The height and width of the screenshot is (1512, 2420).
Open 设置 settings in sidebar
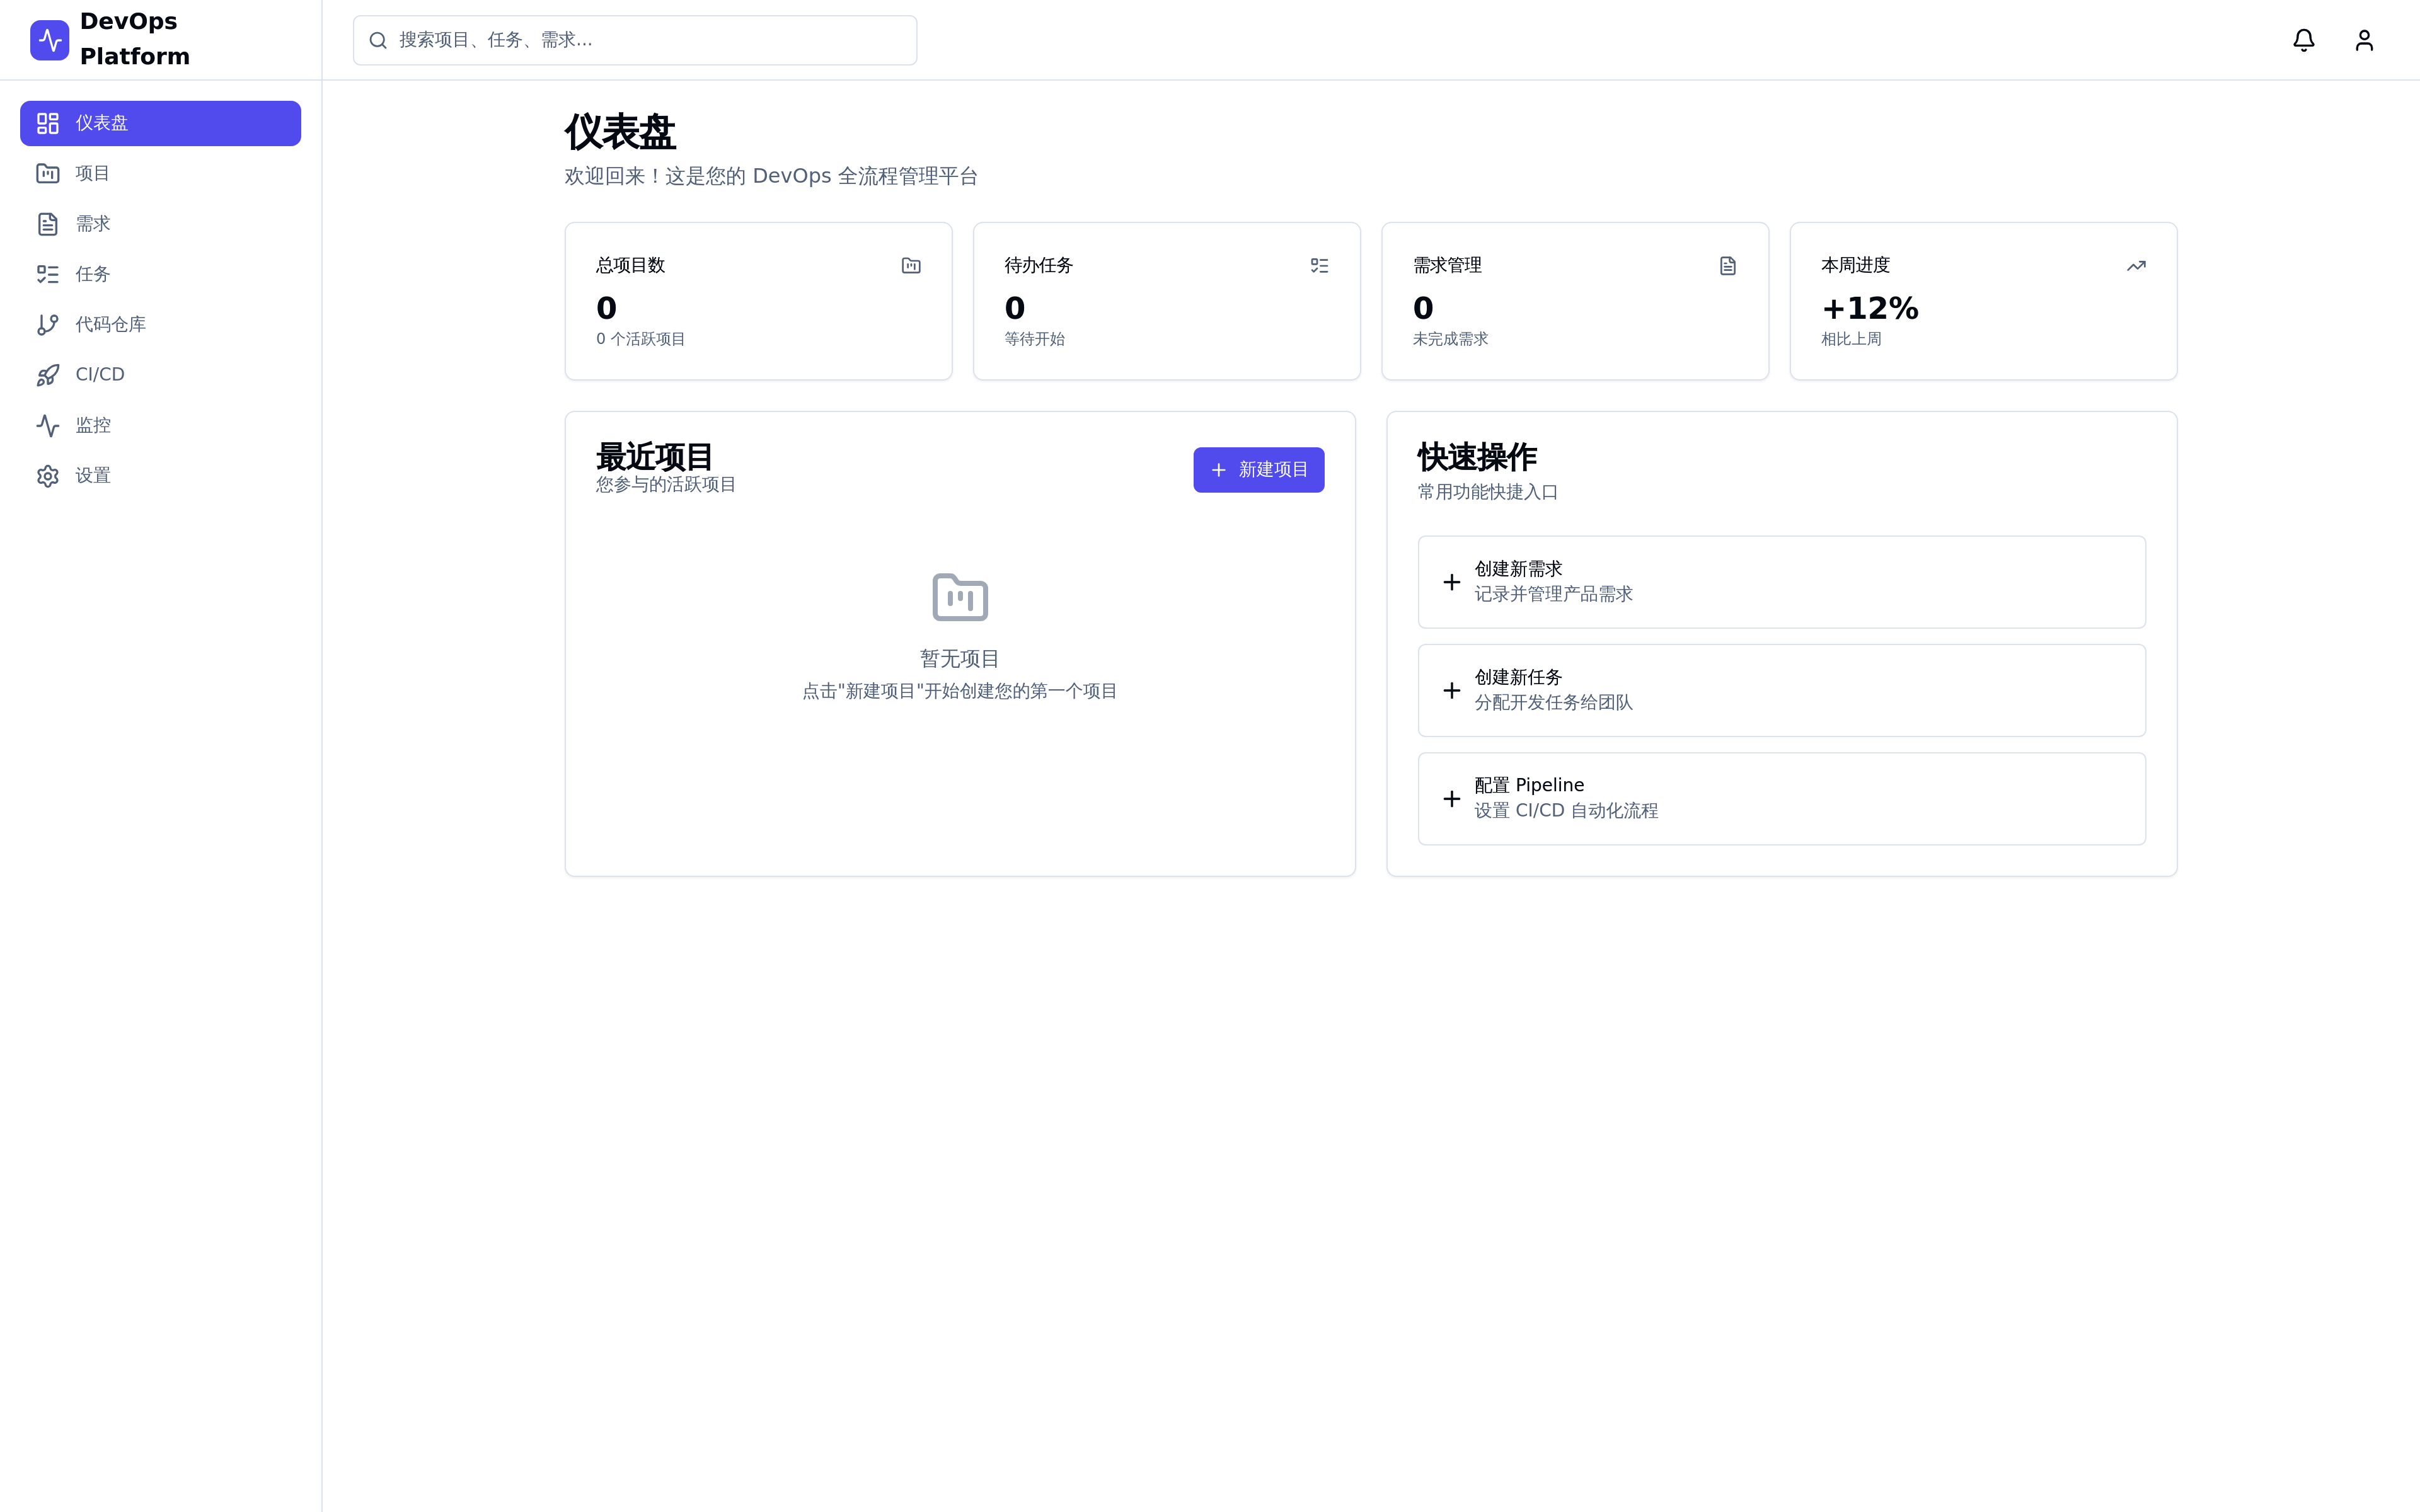(160, 475)
